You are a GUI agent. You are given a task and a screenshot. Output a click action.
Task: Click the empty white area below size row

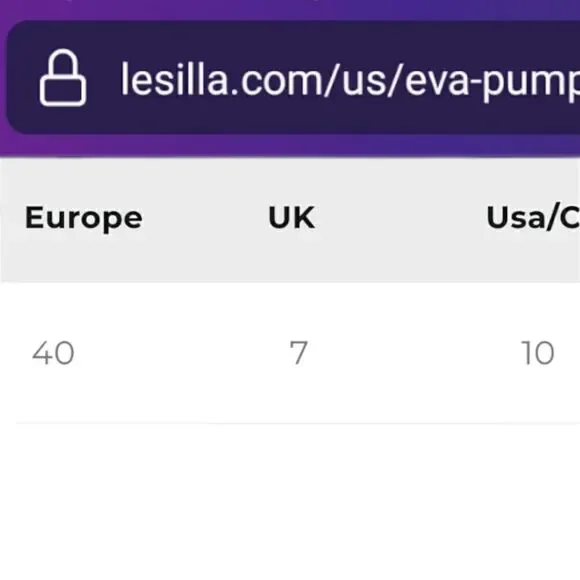[290, 502]
